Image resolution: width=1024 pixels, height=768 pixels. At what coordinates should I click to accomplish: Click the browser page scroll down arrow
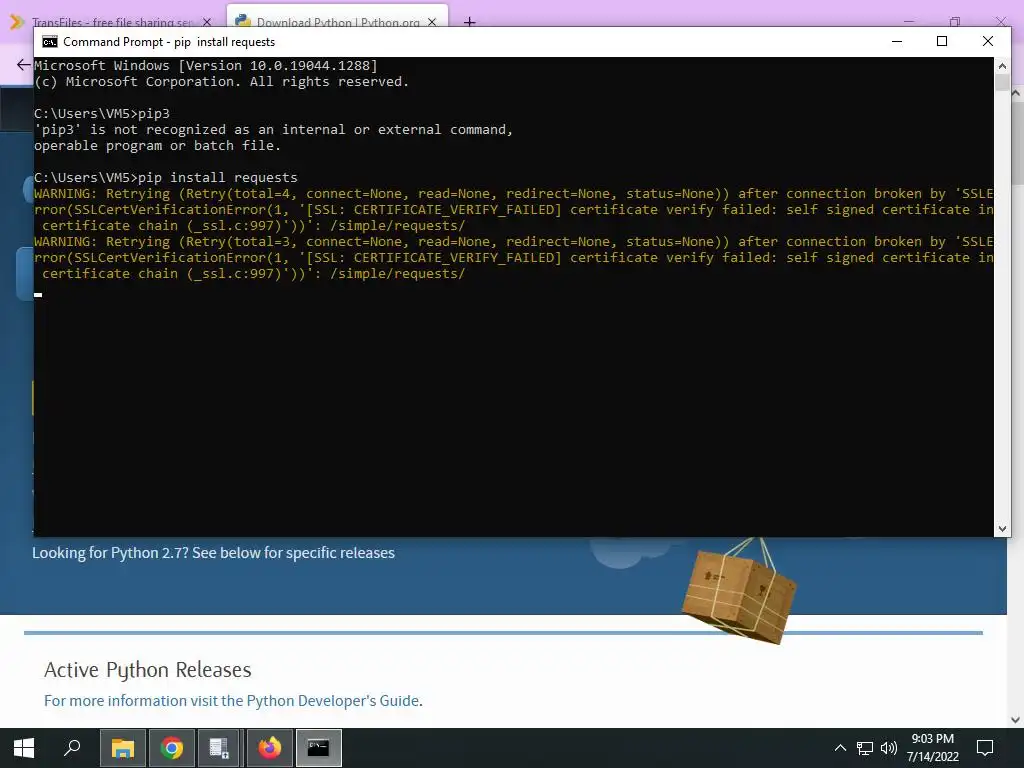(x=1016, y=720)
